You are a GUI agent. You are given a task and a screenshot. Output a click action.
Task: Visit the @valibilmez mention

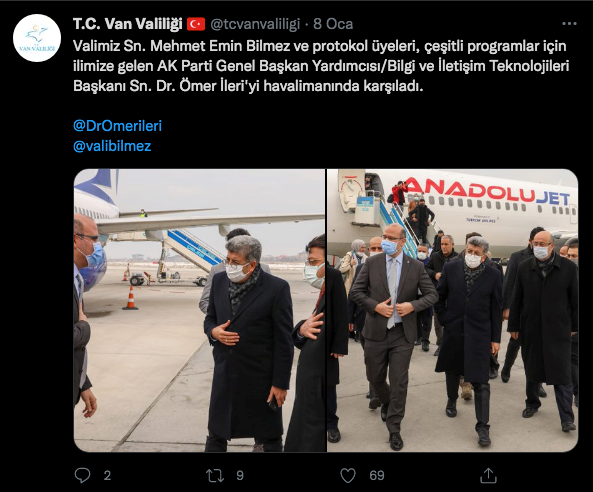point(112,146)
